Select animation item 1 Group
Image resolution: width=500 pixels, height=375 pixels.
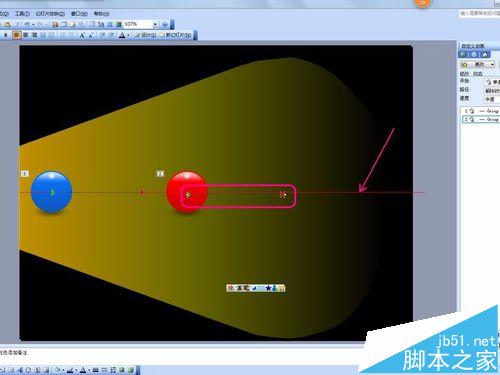coord(481,111)
